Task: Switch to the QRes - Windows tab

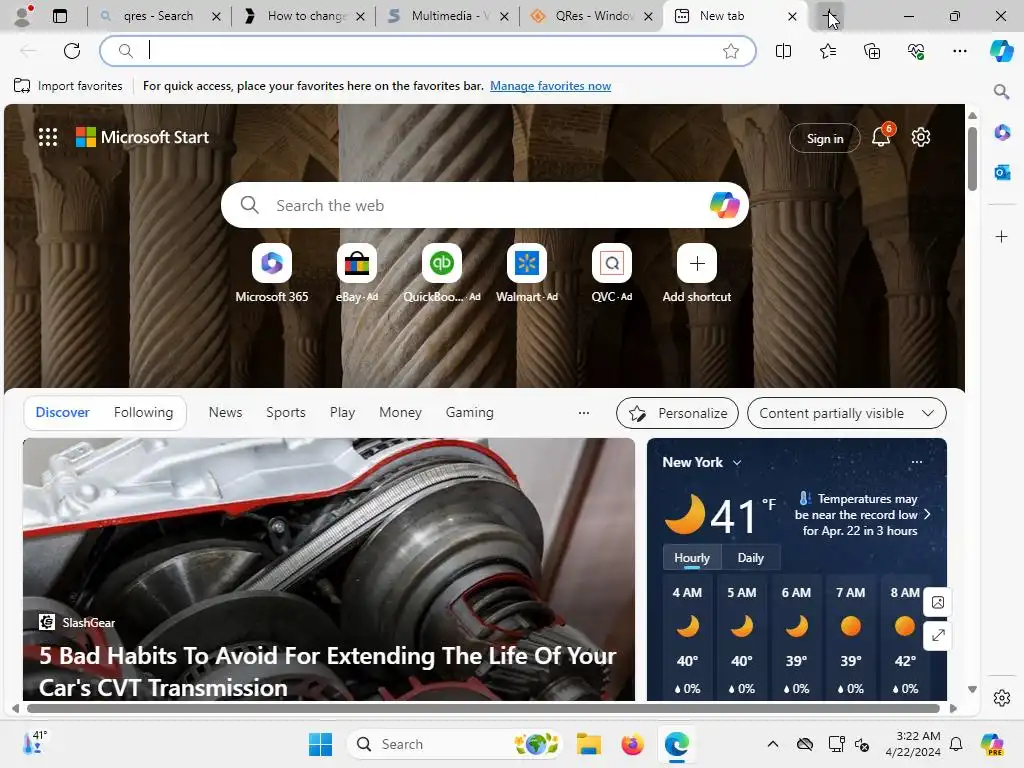Action: pos(592,16)
